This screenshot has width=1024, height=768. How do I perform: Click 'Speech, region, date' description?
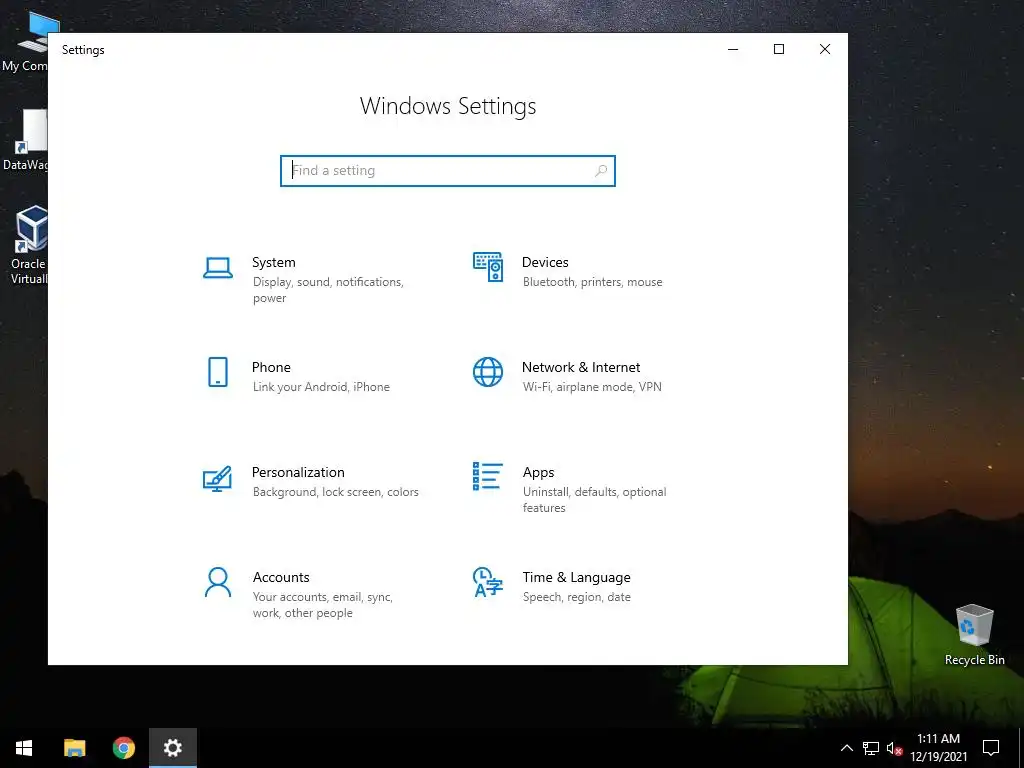click(x=577, y=597)
